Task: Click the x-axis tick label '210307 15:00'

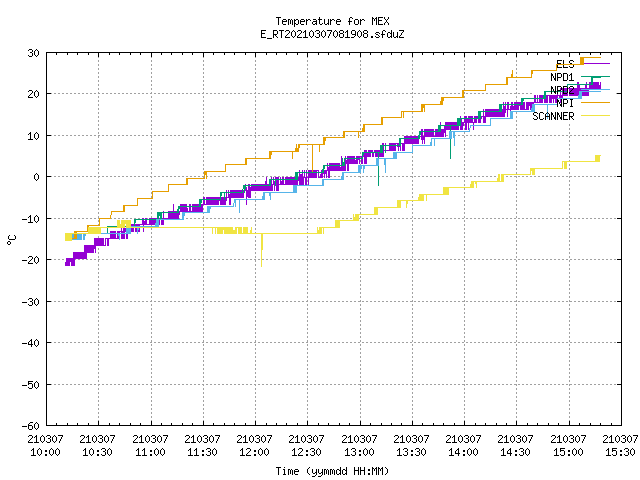Action: [568, 445]
